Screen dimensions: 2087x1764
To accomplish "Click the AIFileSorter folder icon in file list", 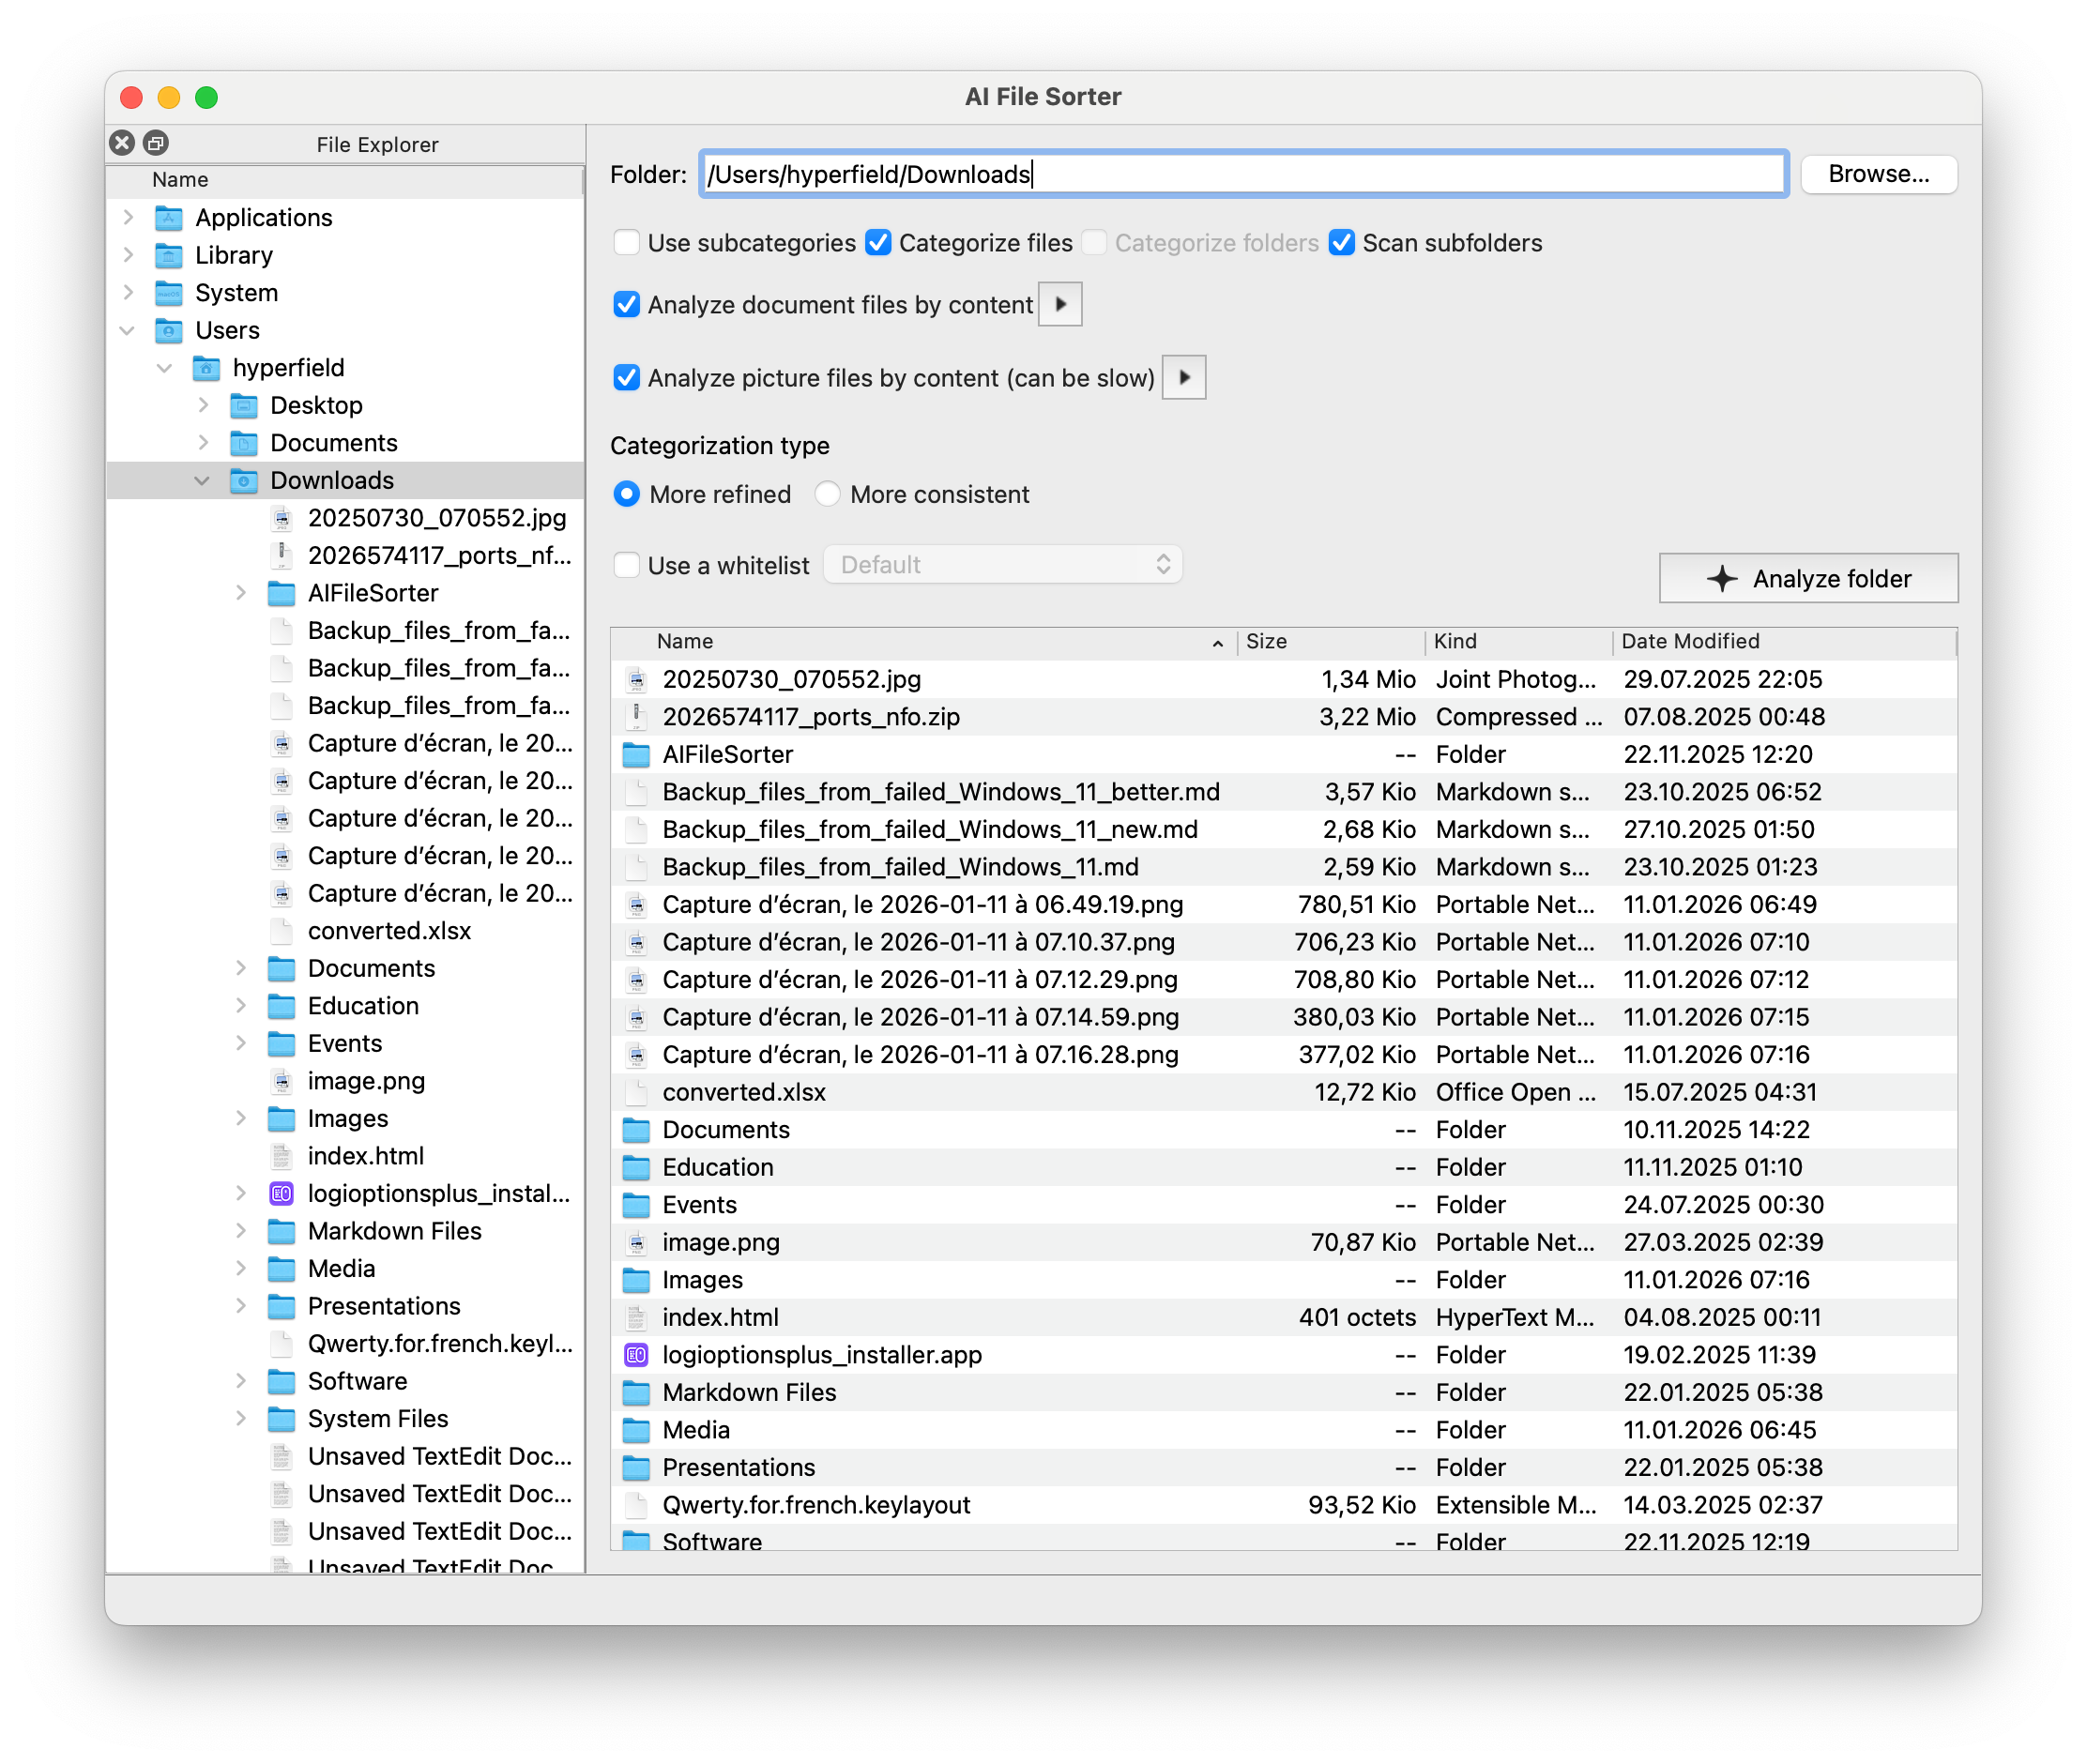I will tap(636, 755).
